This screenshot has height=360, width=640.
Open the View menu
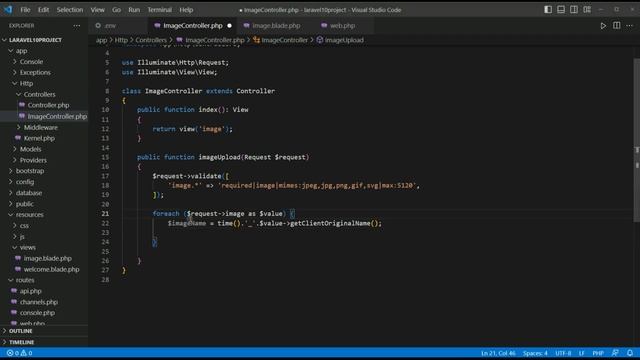click(x=98, y=10)
